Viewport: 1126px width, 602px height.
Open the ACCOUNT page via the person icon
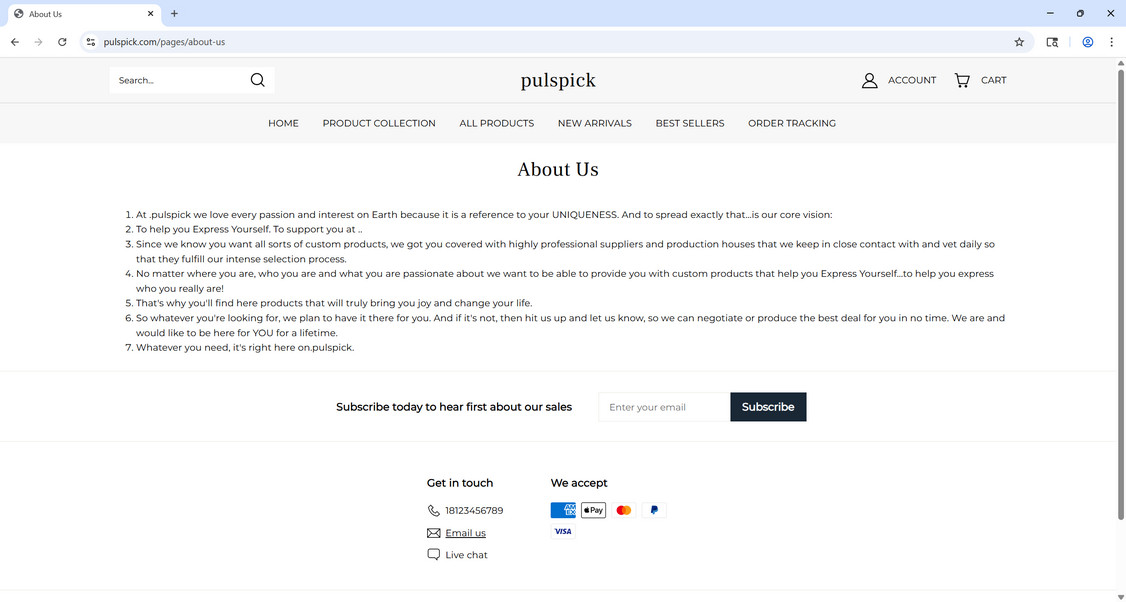tap(868, 80)
